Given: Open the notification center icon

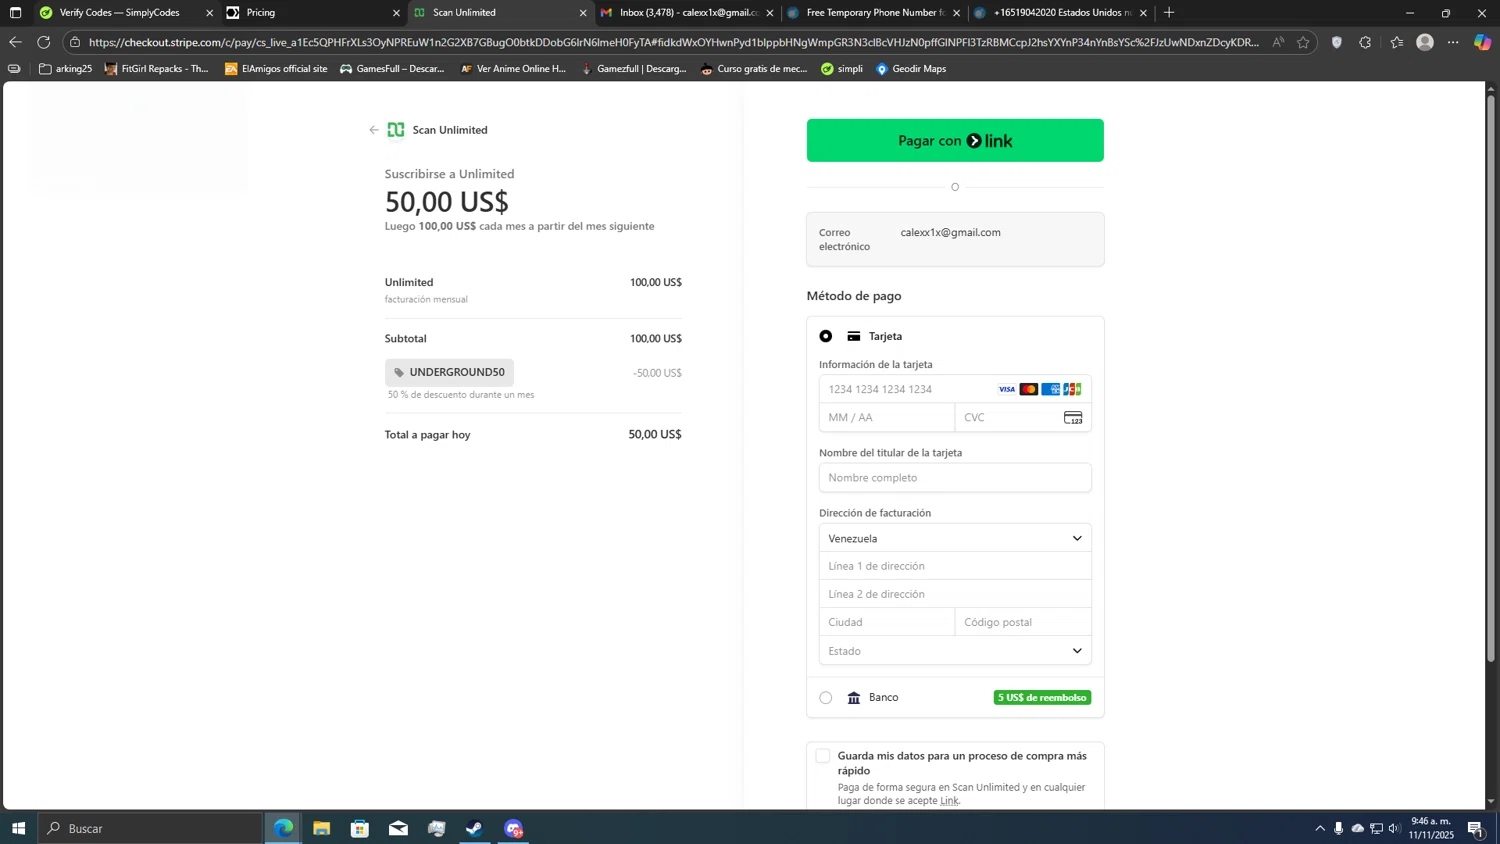Looking at the screenshot, I should 1475,828.
